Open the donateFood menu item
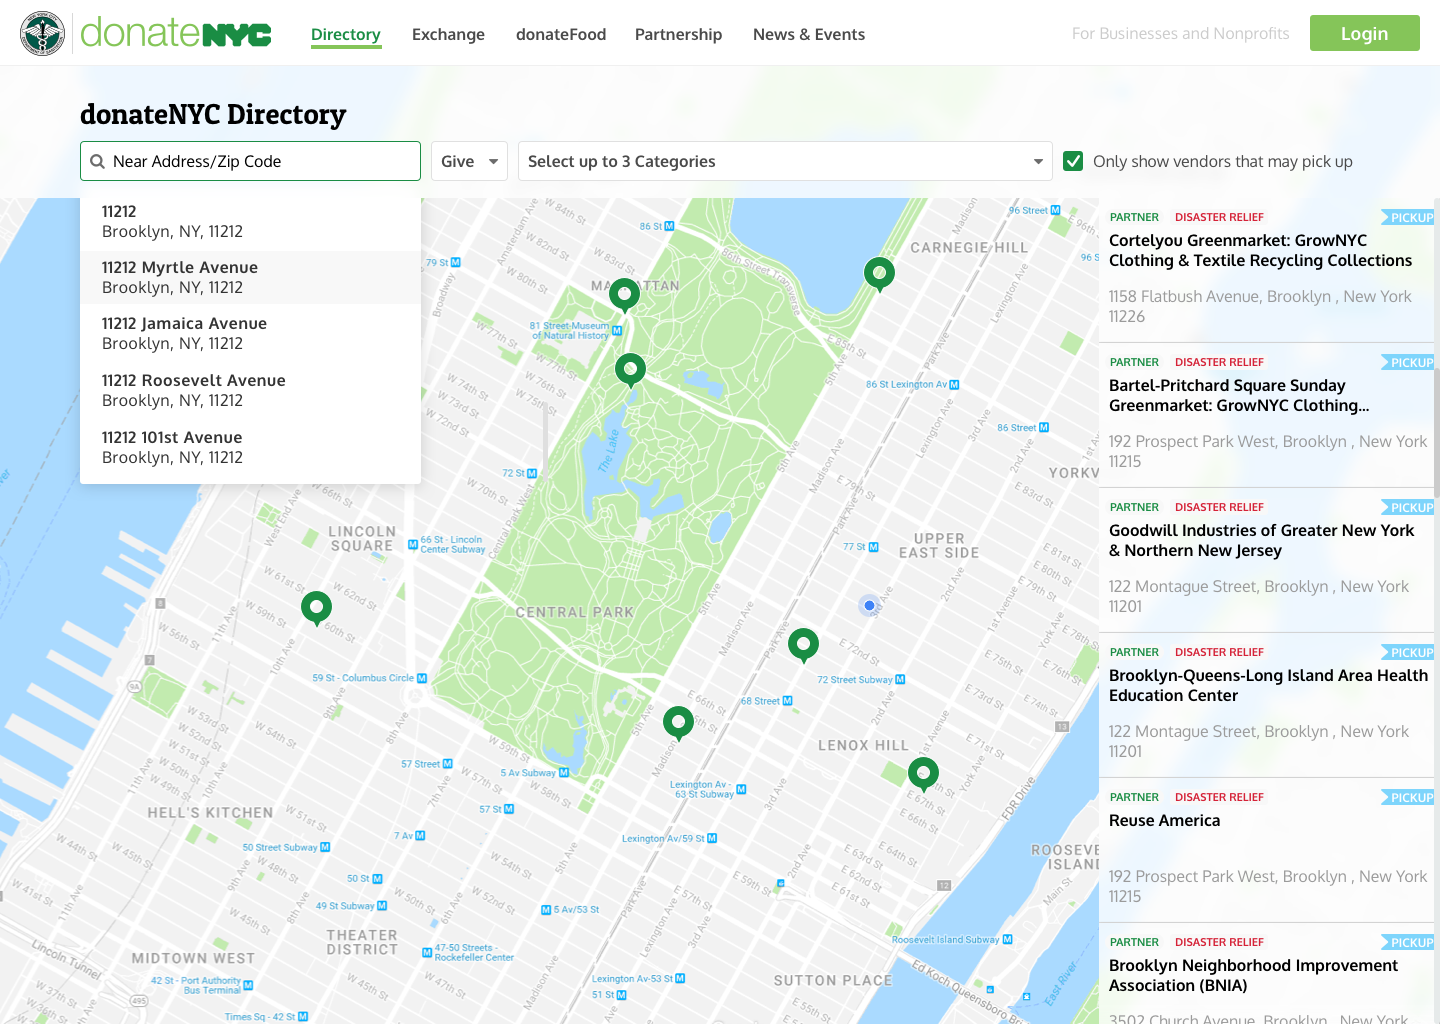The height and width of the screenshot is (1024, 1440). coord(561,34)
